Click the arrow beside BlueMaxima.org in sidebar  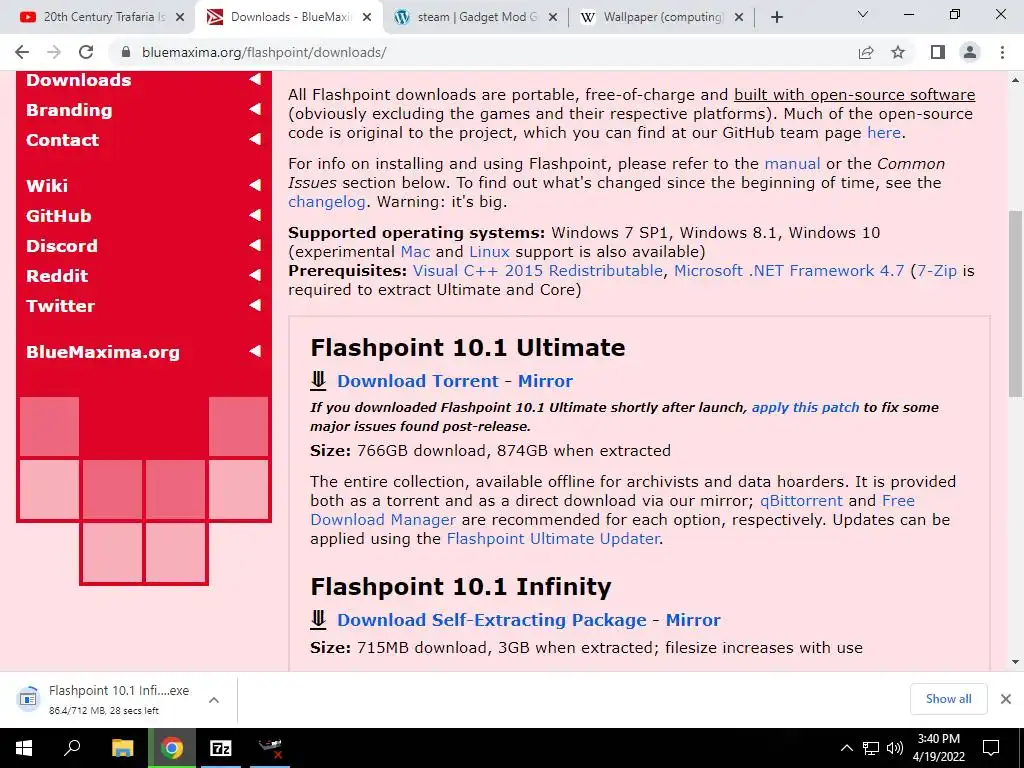coord(255,351)
